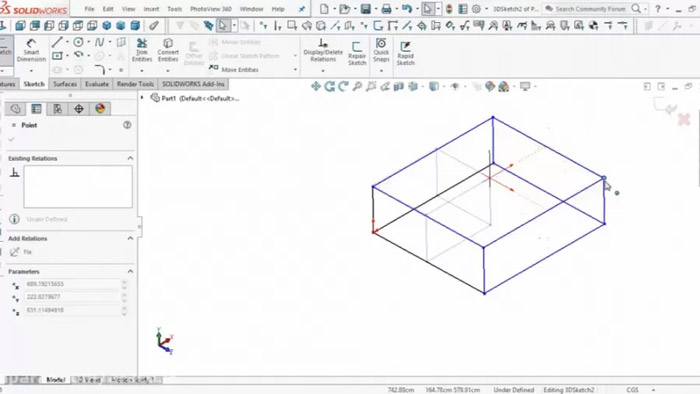Toggle Rapid Sketch mode
Image resolution: width=700 pixels, height=394 pixels.
point(405,53)
